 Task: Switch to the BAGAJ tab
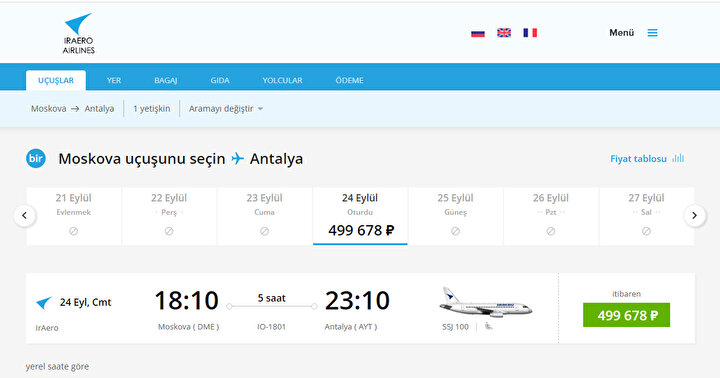click(166, 80)
